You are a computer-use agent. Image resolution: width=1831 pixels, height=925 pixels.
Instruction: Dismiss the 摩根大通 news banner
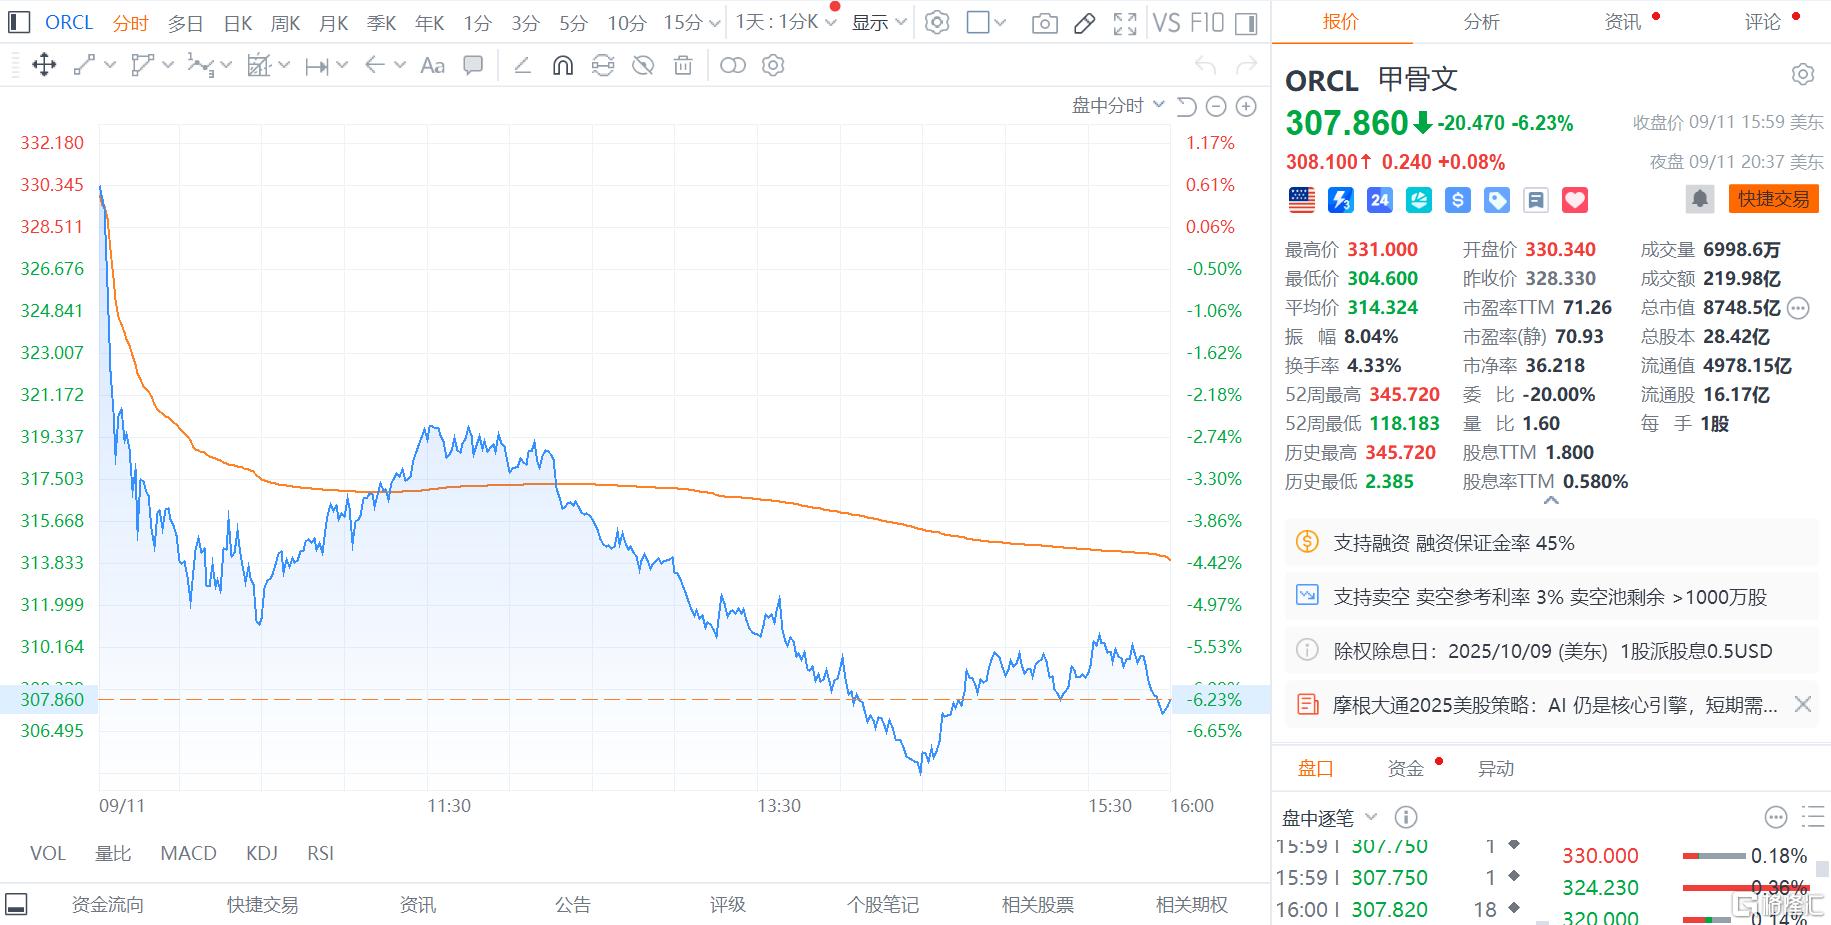(1803, 705)
